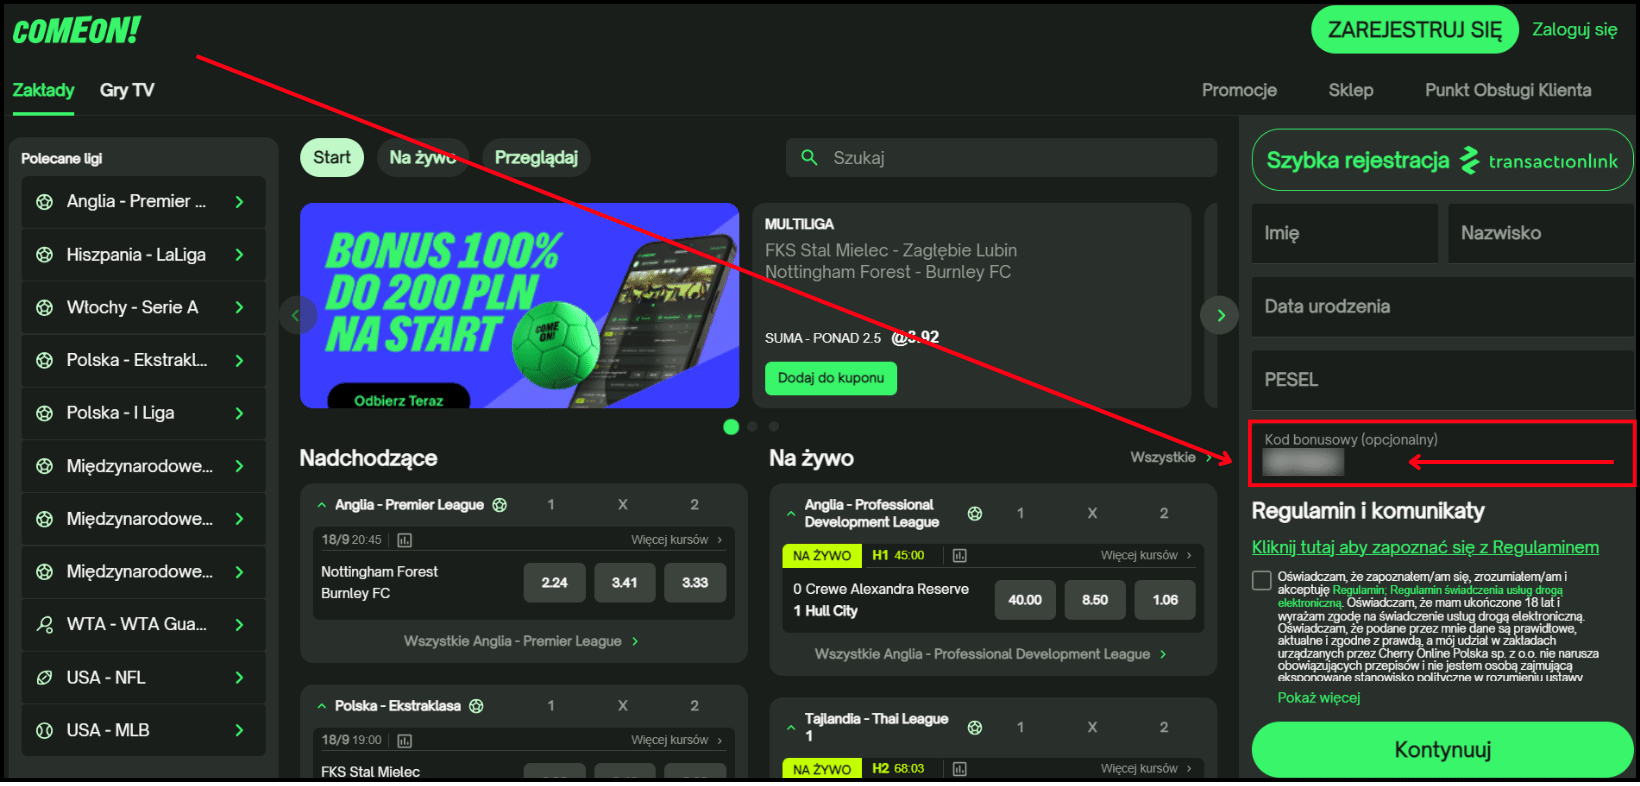Select odds 2.24 for Nottingham Forest
The width and height of the screenshot is (1640, 786).
[554, 583]
